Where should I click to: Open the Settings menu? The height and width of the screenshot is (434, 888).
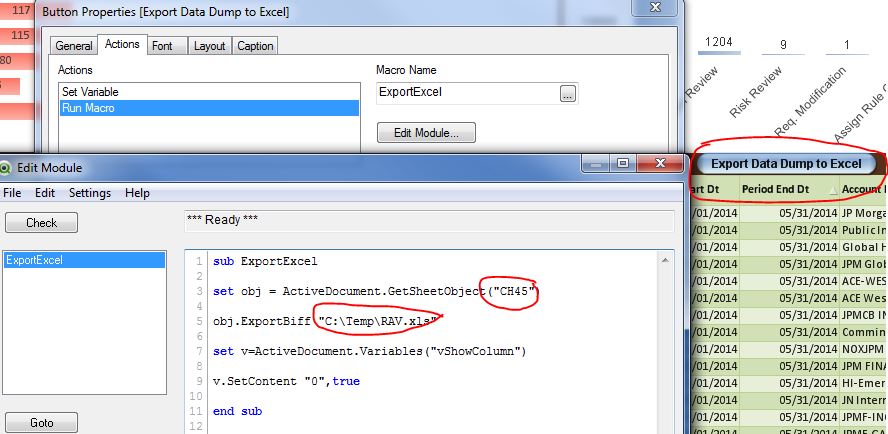coord(89,193)
